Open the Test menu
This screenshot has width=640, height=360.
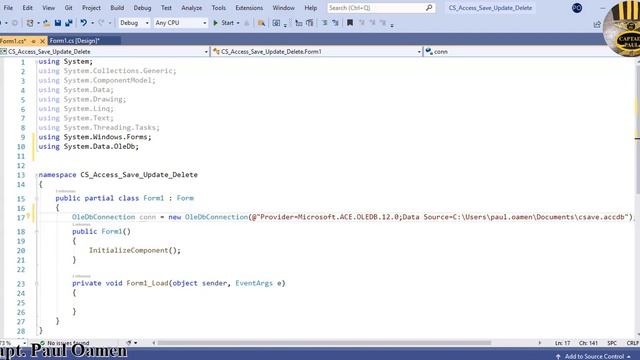coord(166,8)
